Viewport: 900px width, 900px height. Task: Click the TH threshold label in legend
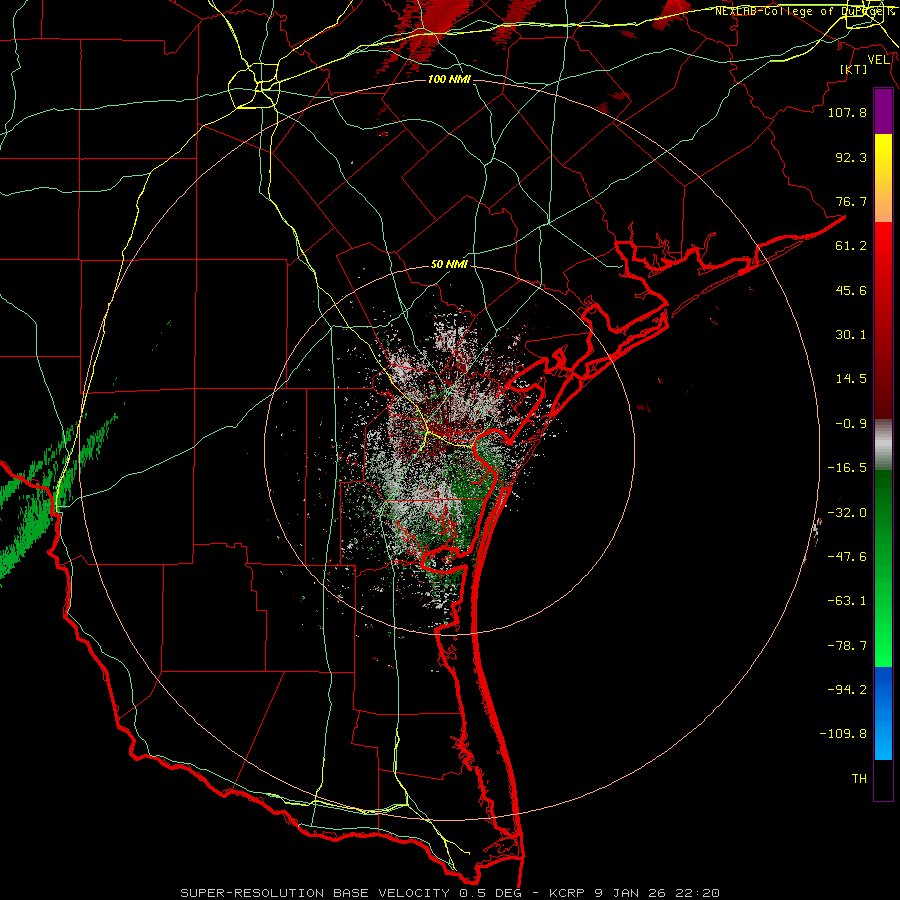click(859, 779)
